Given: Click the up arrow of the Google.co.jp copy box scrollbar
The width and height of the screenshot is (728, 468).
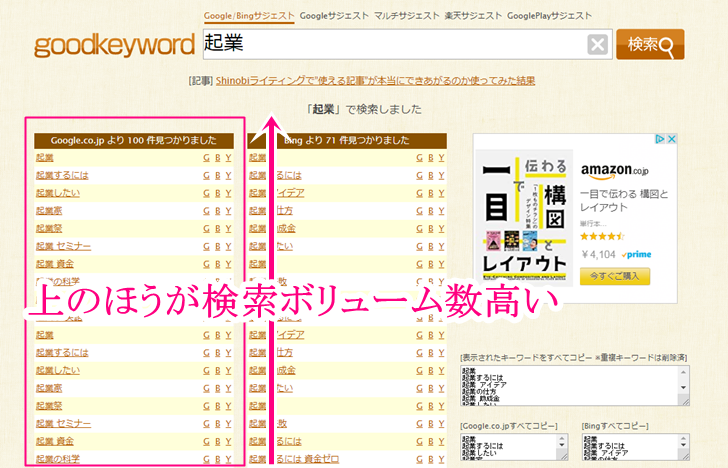Looking at the screenshot, I should tap(562, 439).
